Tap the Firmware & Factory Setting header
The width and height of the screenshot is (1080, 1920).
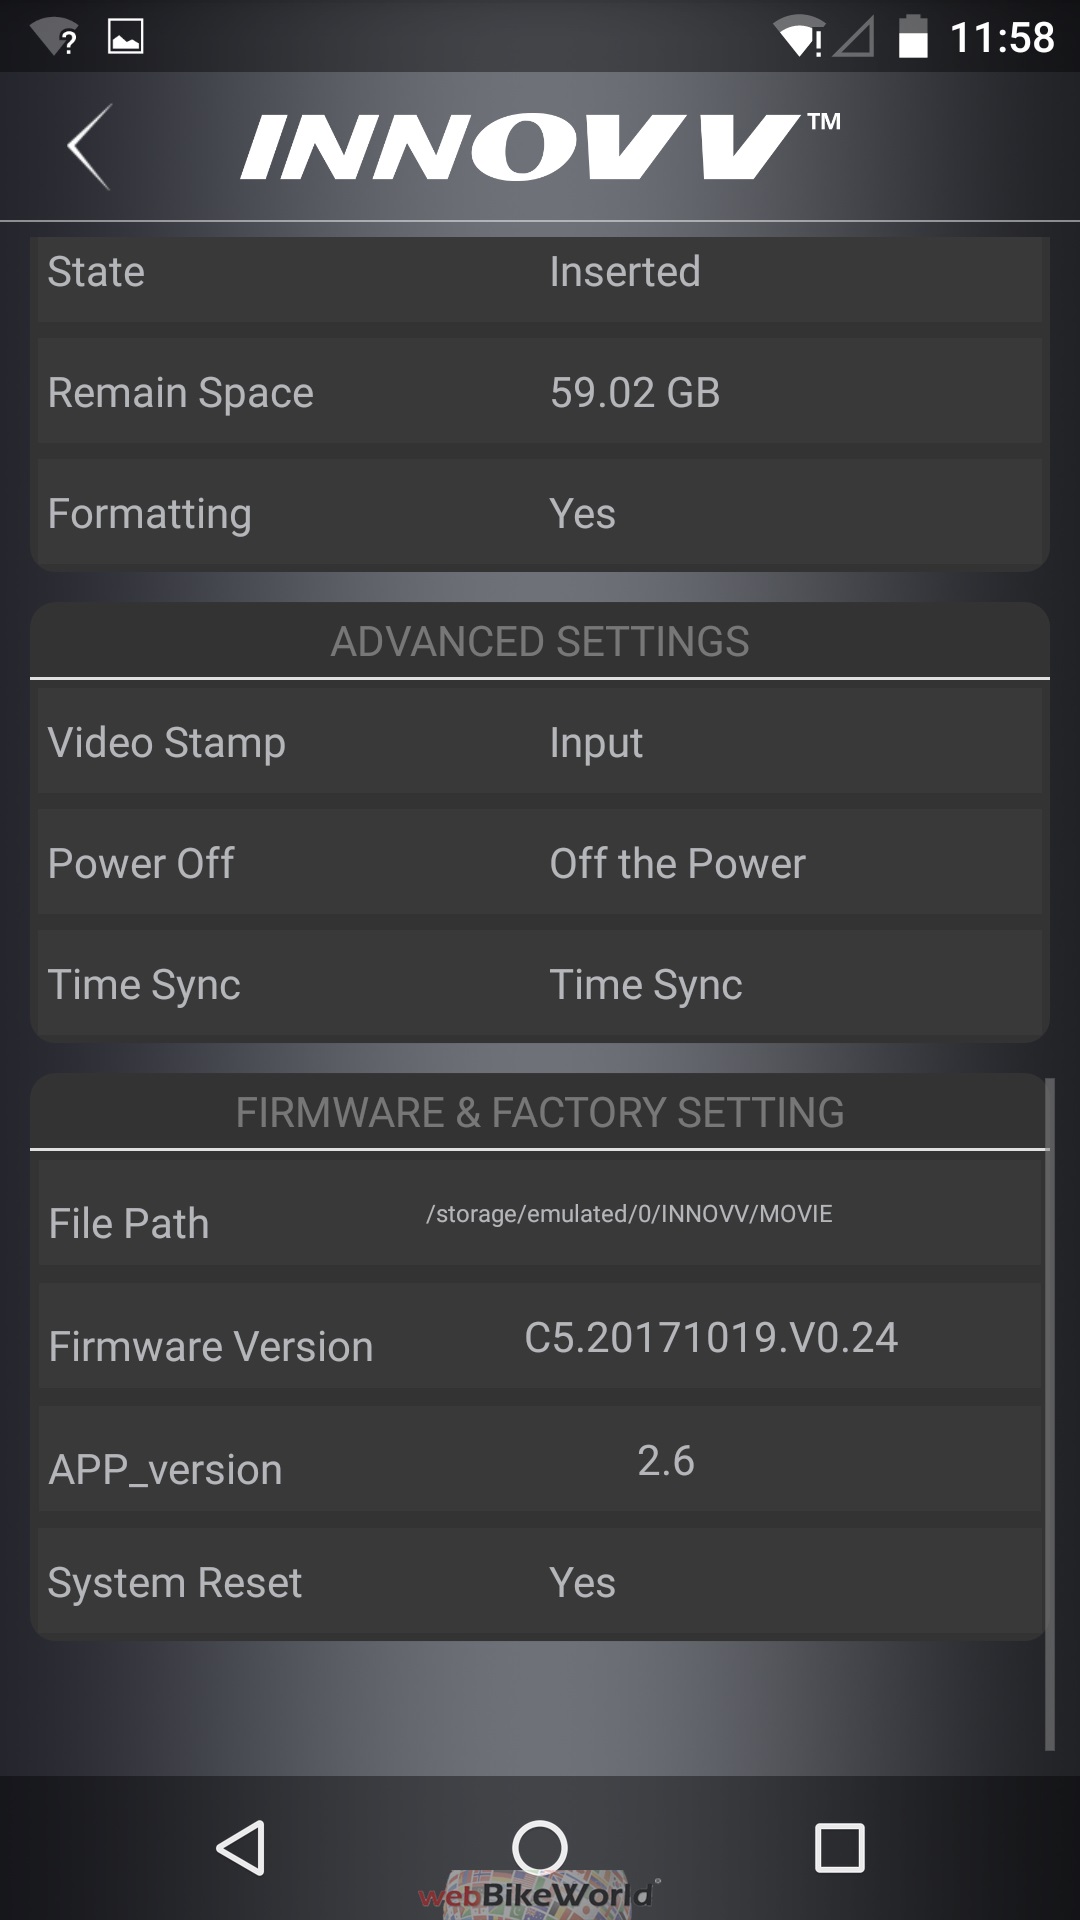tap(540, 1113)
